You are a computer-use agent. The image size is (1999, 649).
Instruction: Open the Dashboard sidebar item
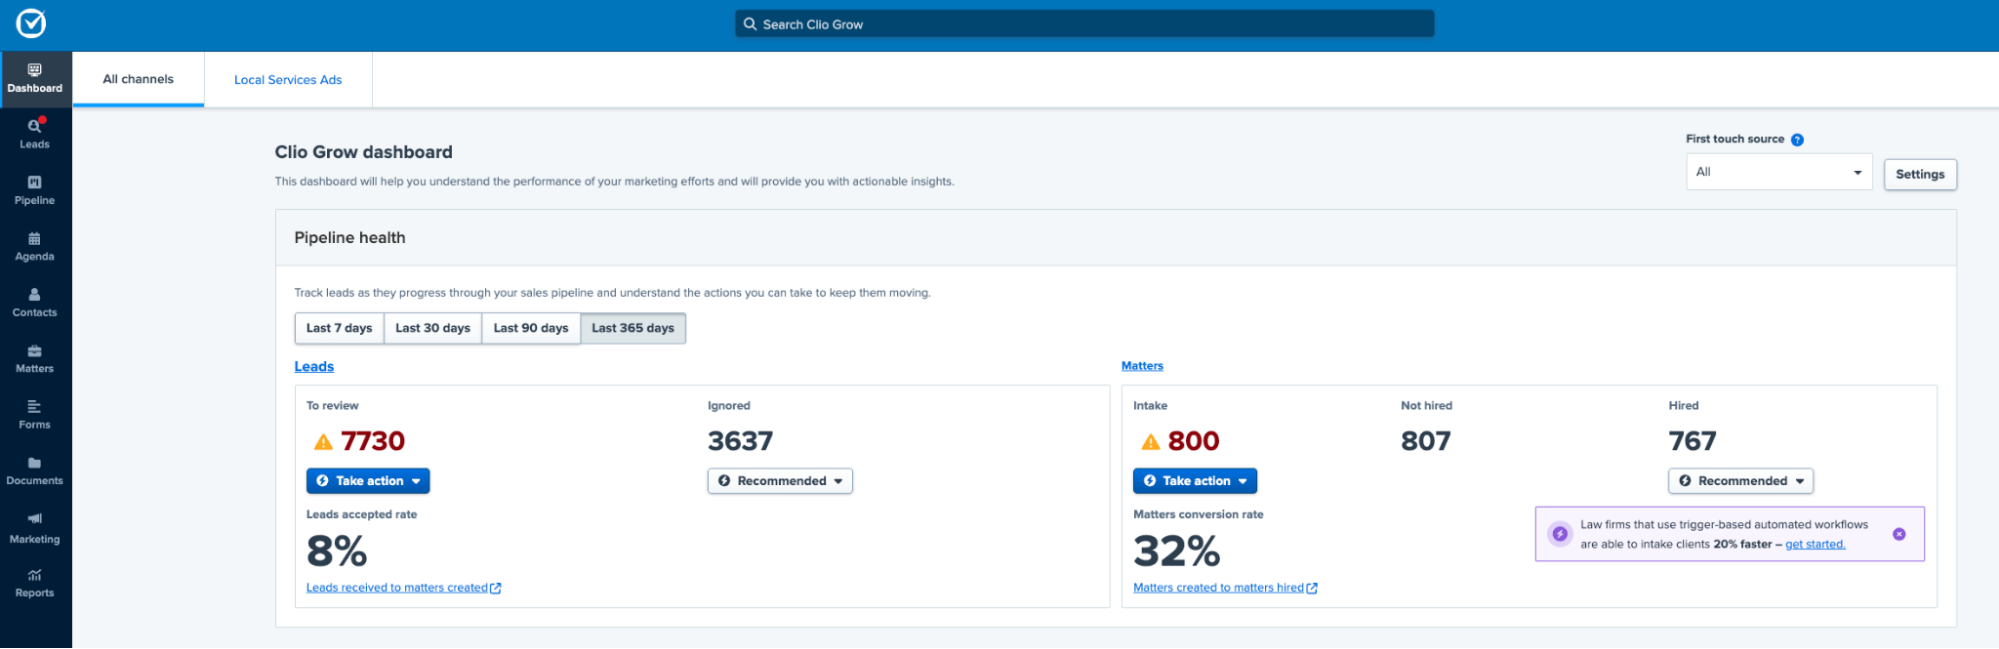[35, 79]
